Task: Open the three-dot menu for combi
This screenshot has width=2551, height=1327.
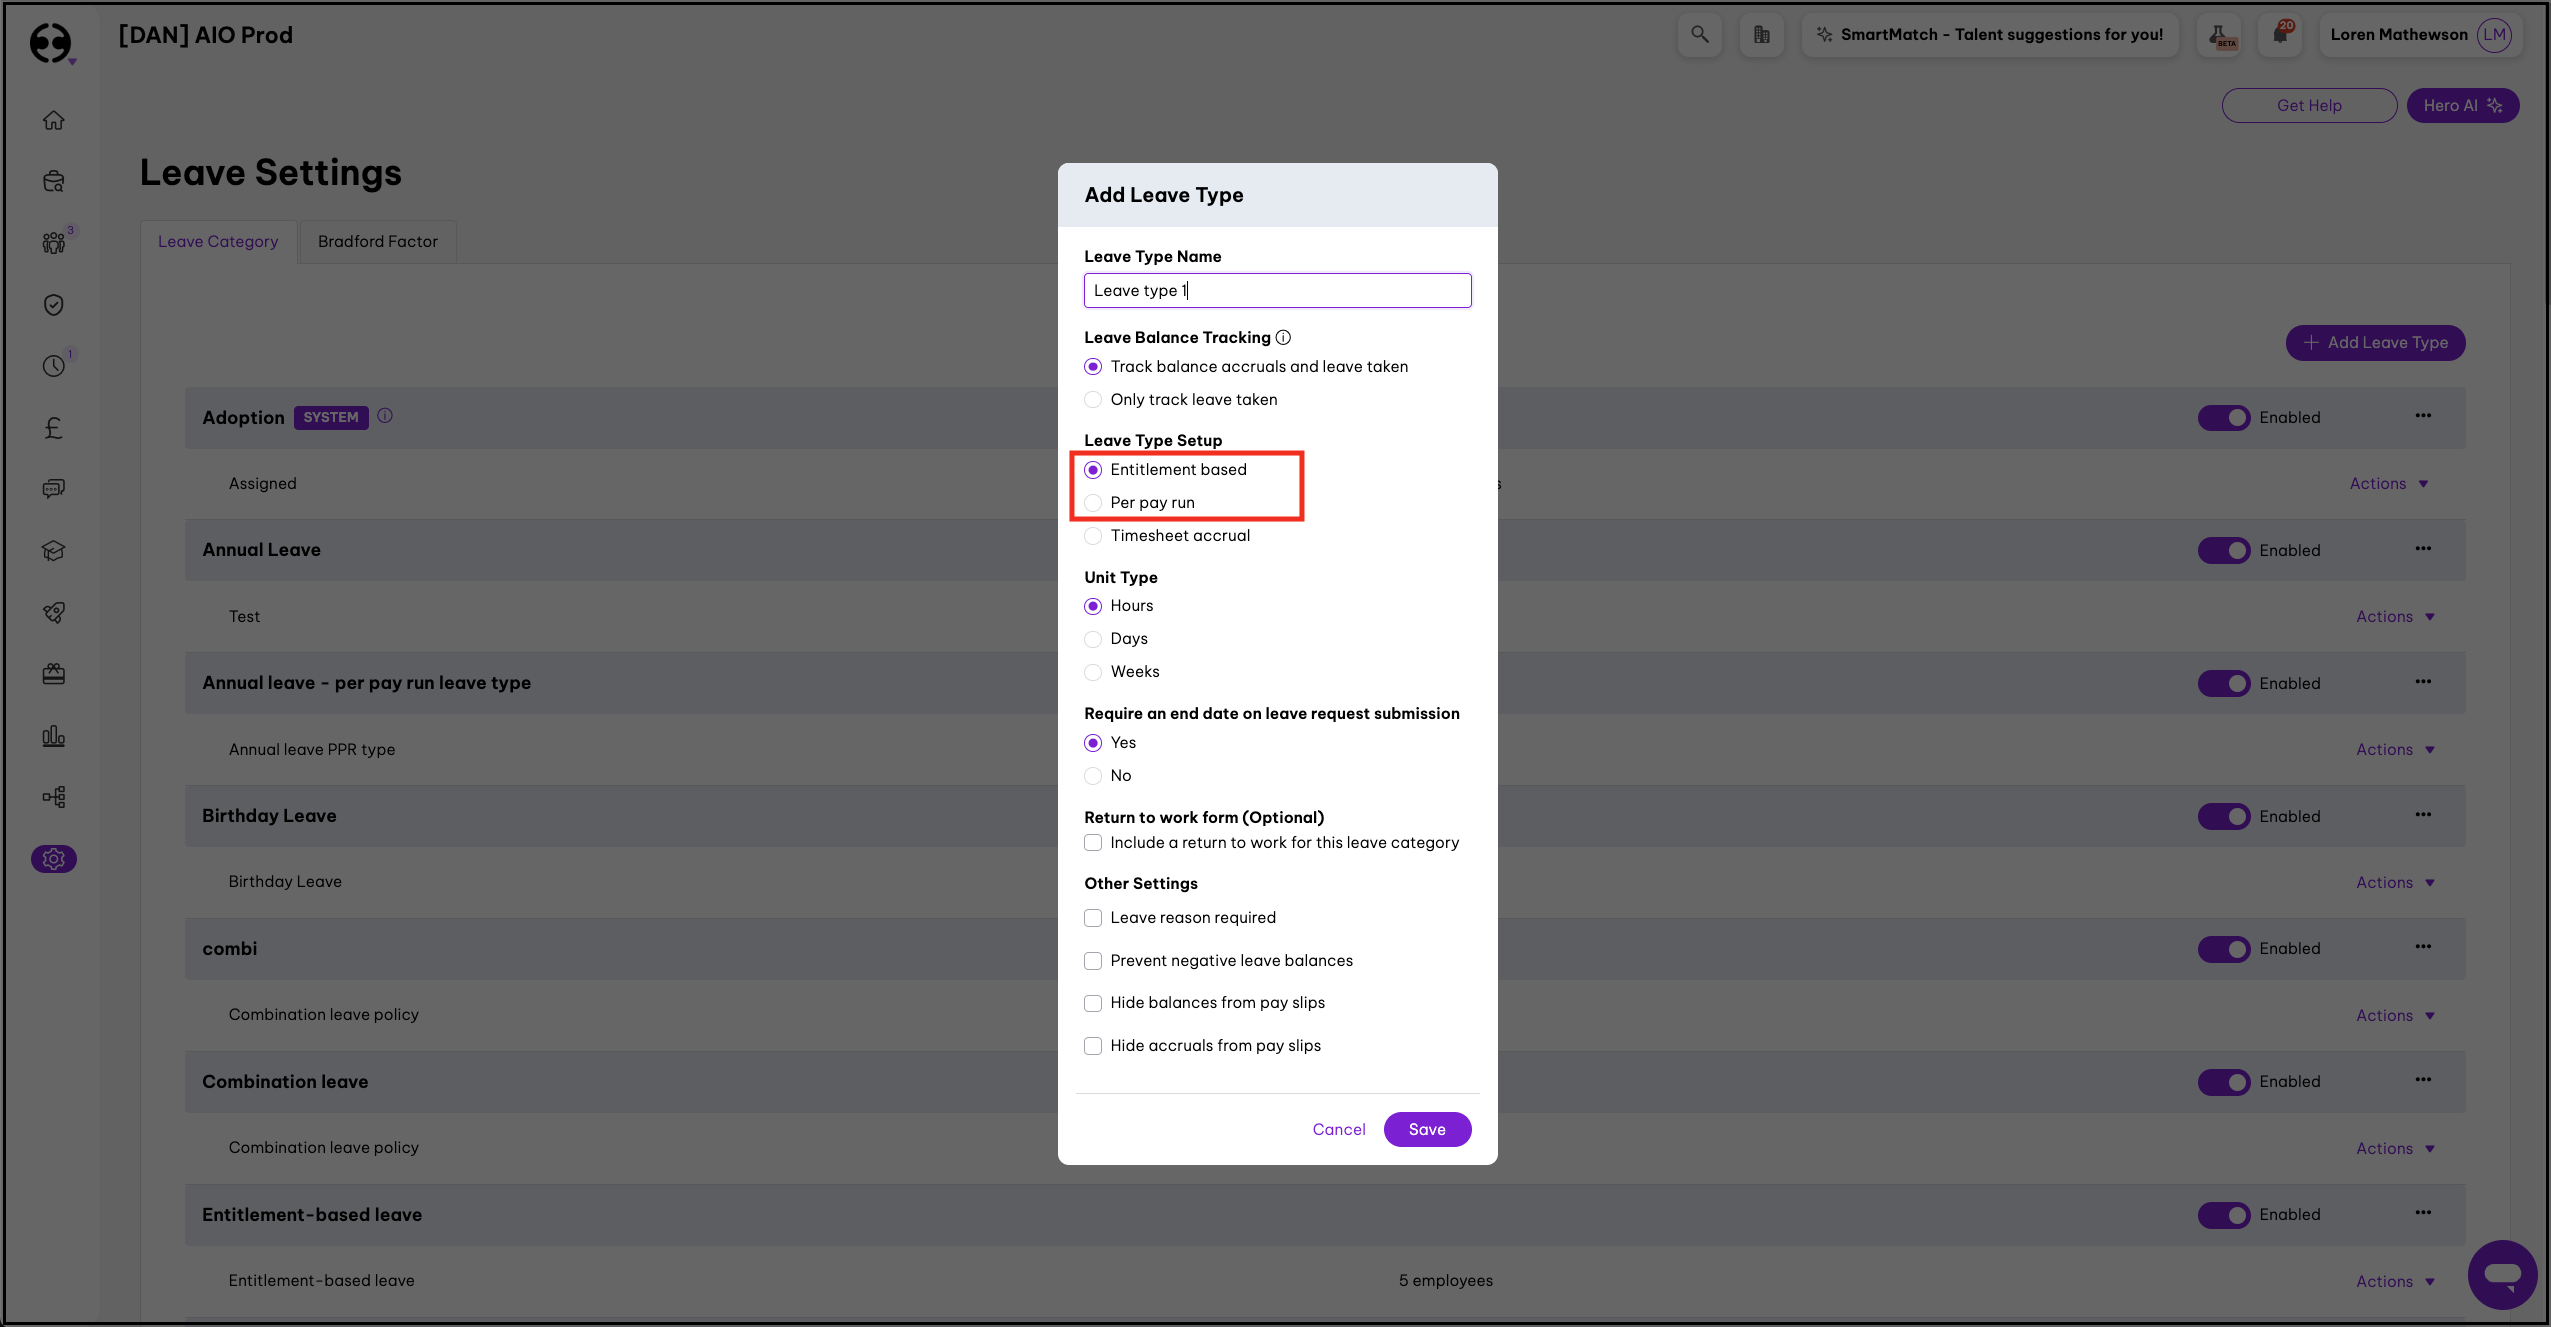Action: pyautogui.click(x=2423, y=947)
